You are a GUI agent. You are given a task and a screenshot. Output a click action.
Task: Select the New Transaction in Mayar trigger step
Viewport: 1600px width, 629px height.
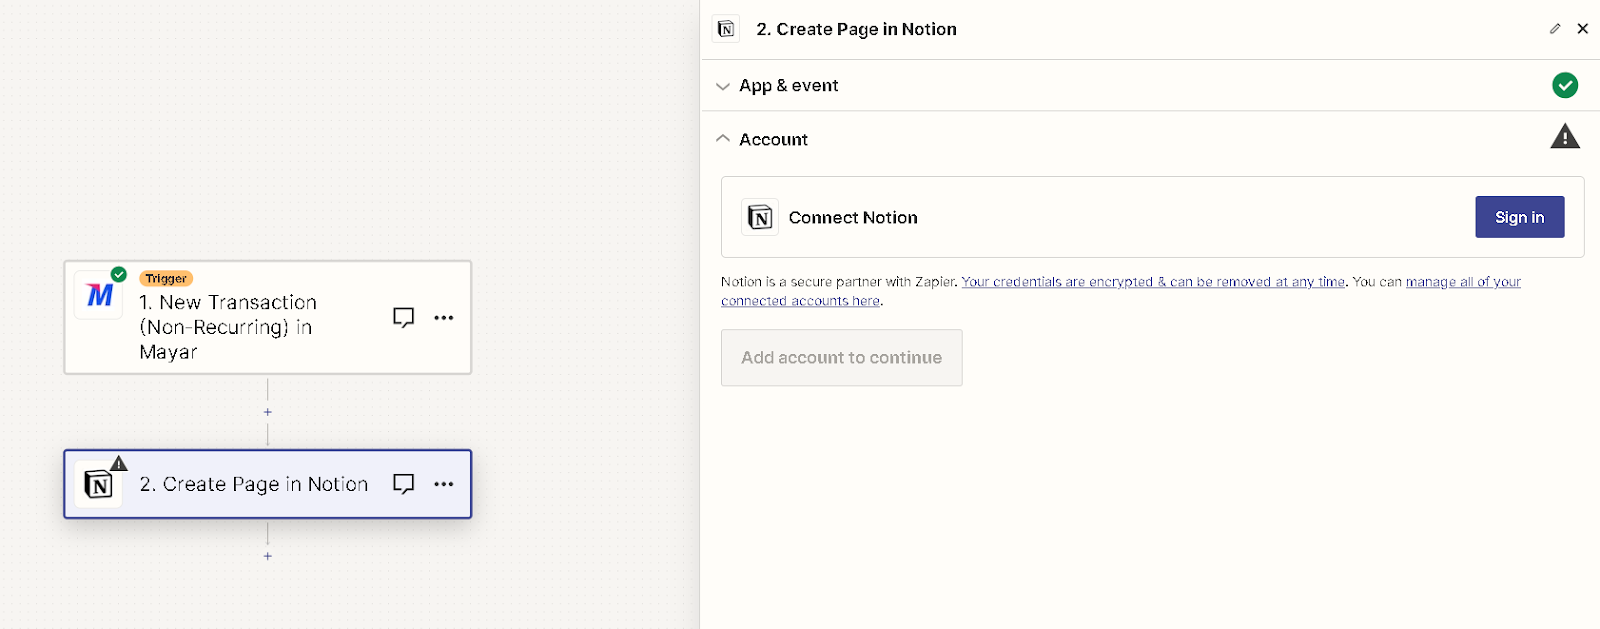[x=268, y=318]
